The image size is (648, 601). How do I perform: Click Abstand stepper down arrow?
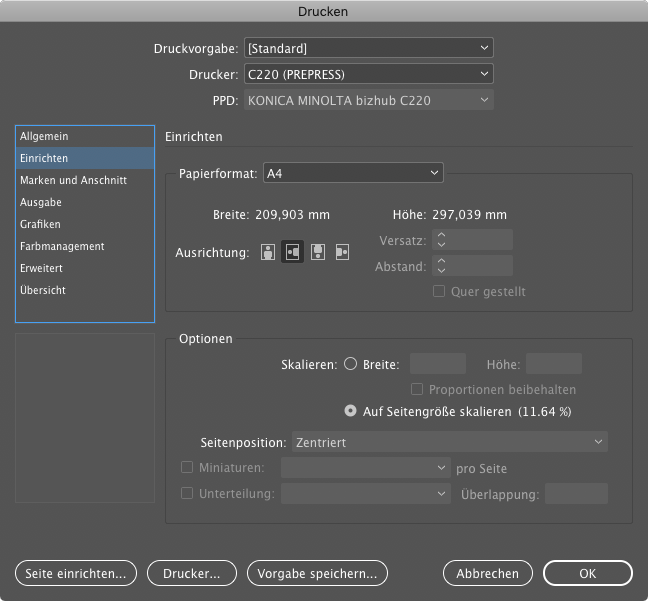(x=441, y=270)
